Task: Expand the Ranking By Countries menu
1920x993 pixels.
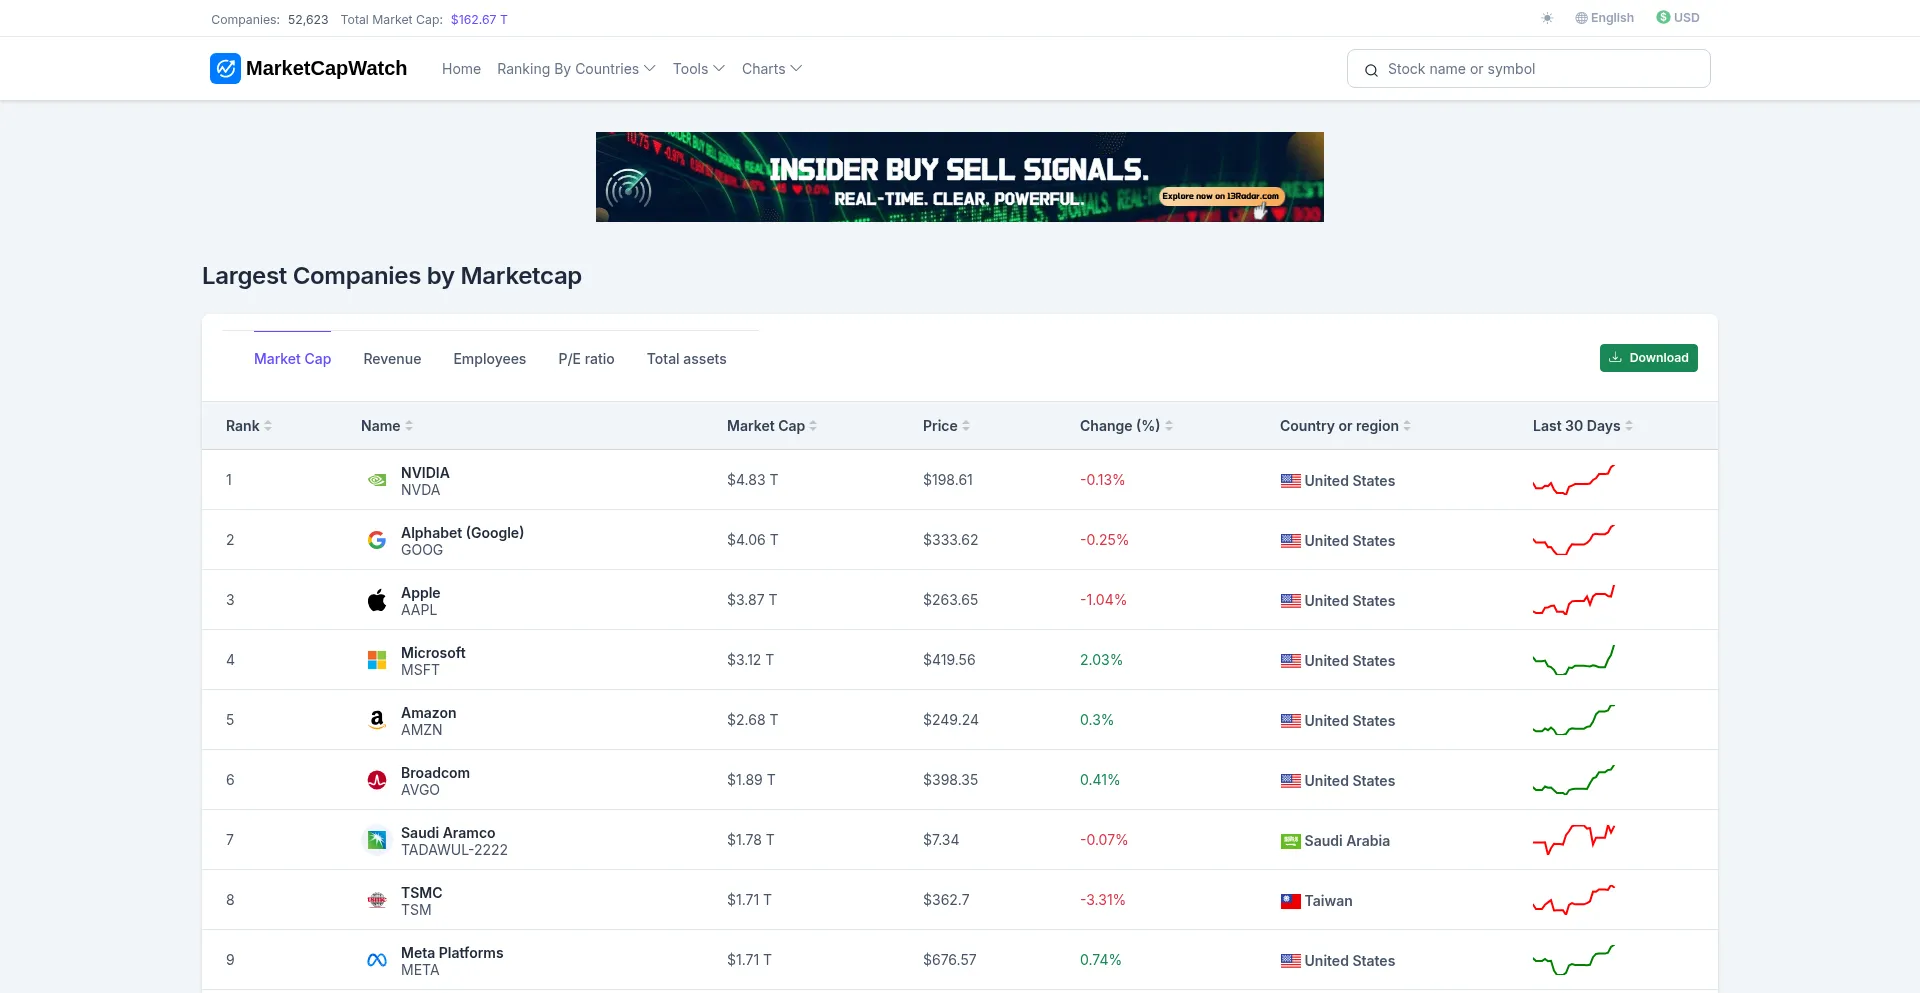Action: click(x=576, y=69)
